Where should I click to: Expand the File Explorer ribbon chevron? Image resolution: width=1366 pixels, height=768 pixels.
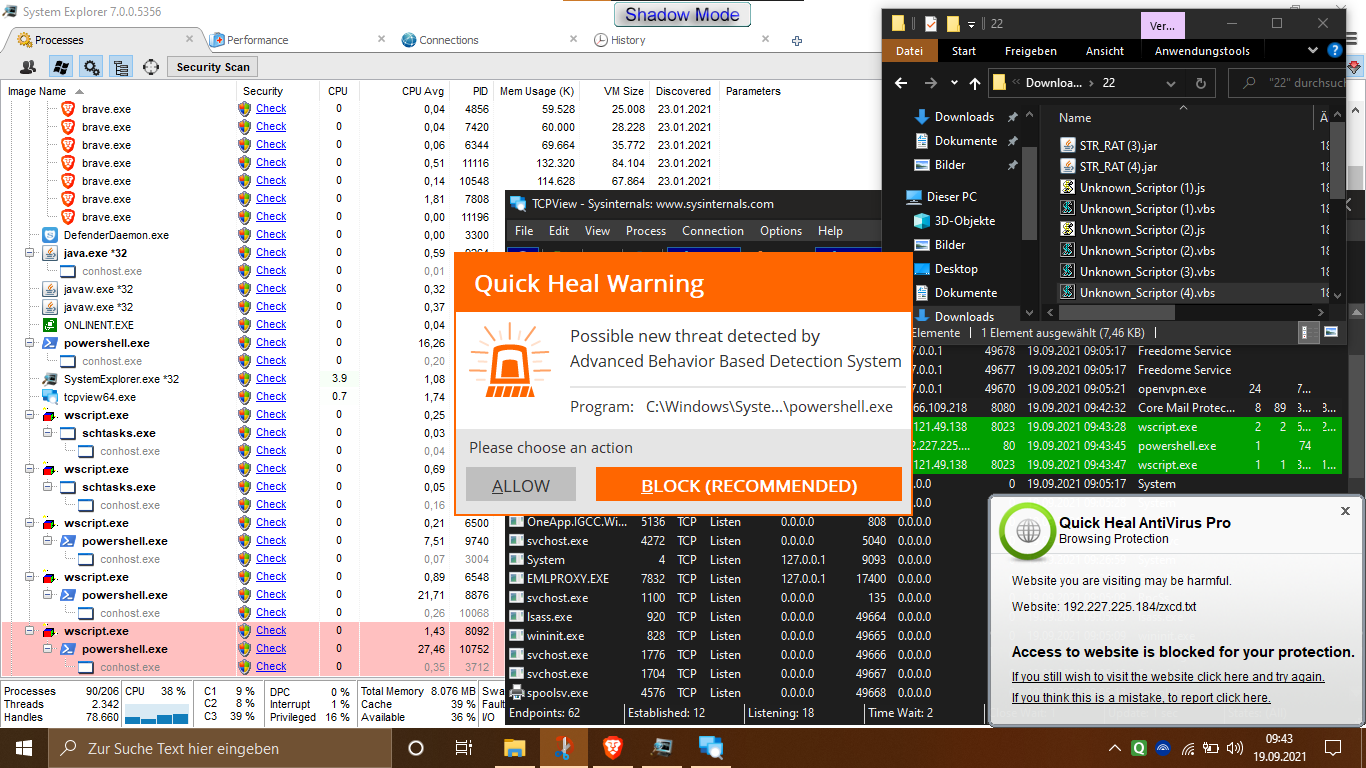1313,51
